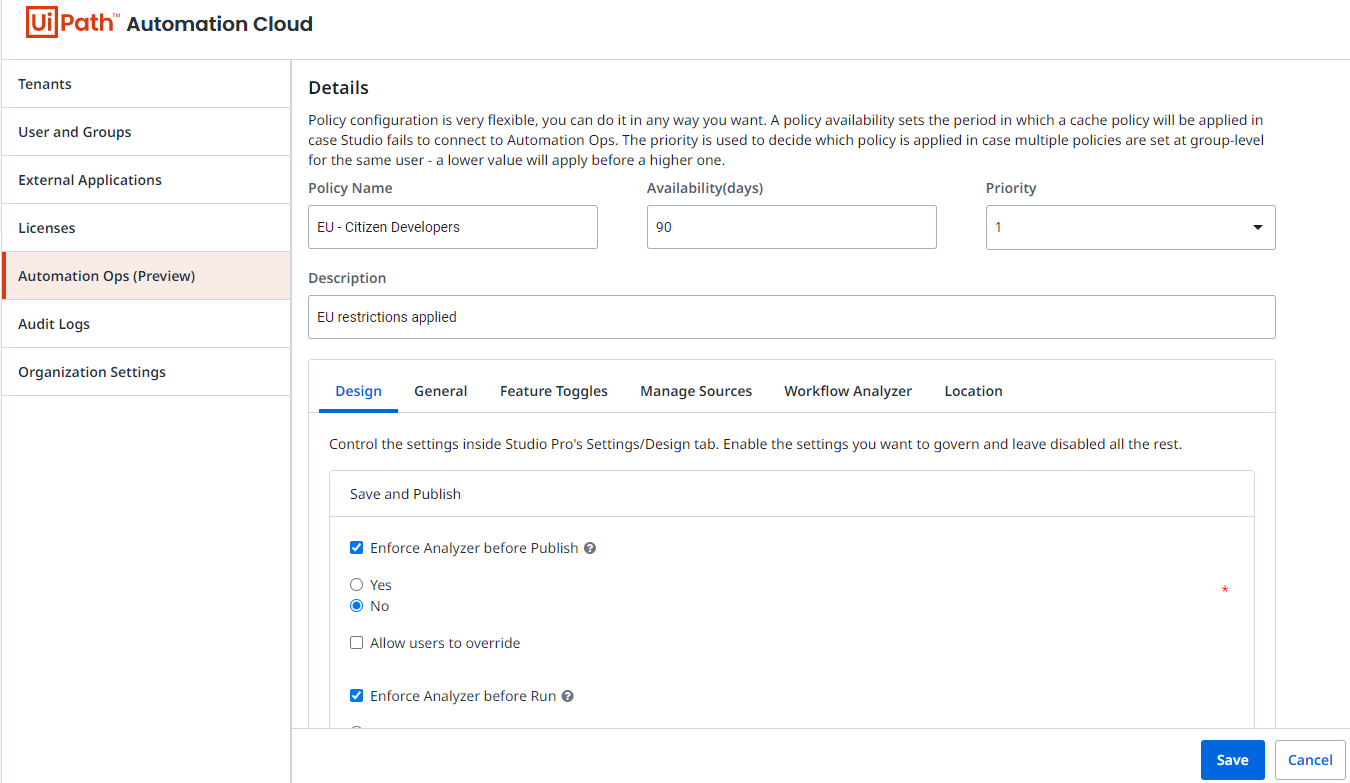Image resolution: width=1350 pixels, height=783 pixels.
Task: Switch to the Design tab
Action: click(x=358, y=391)
